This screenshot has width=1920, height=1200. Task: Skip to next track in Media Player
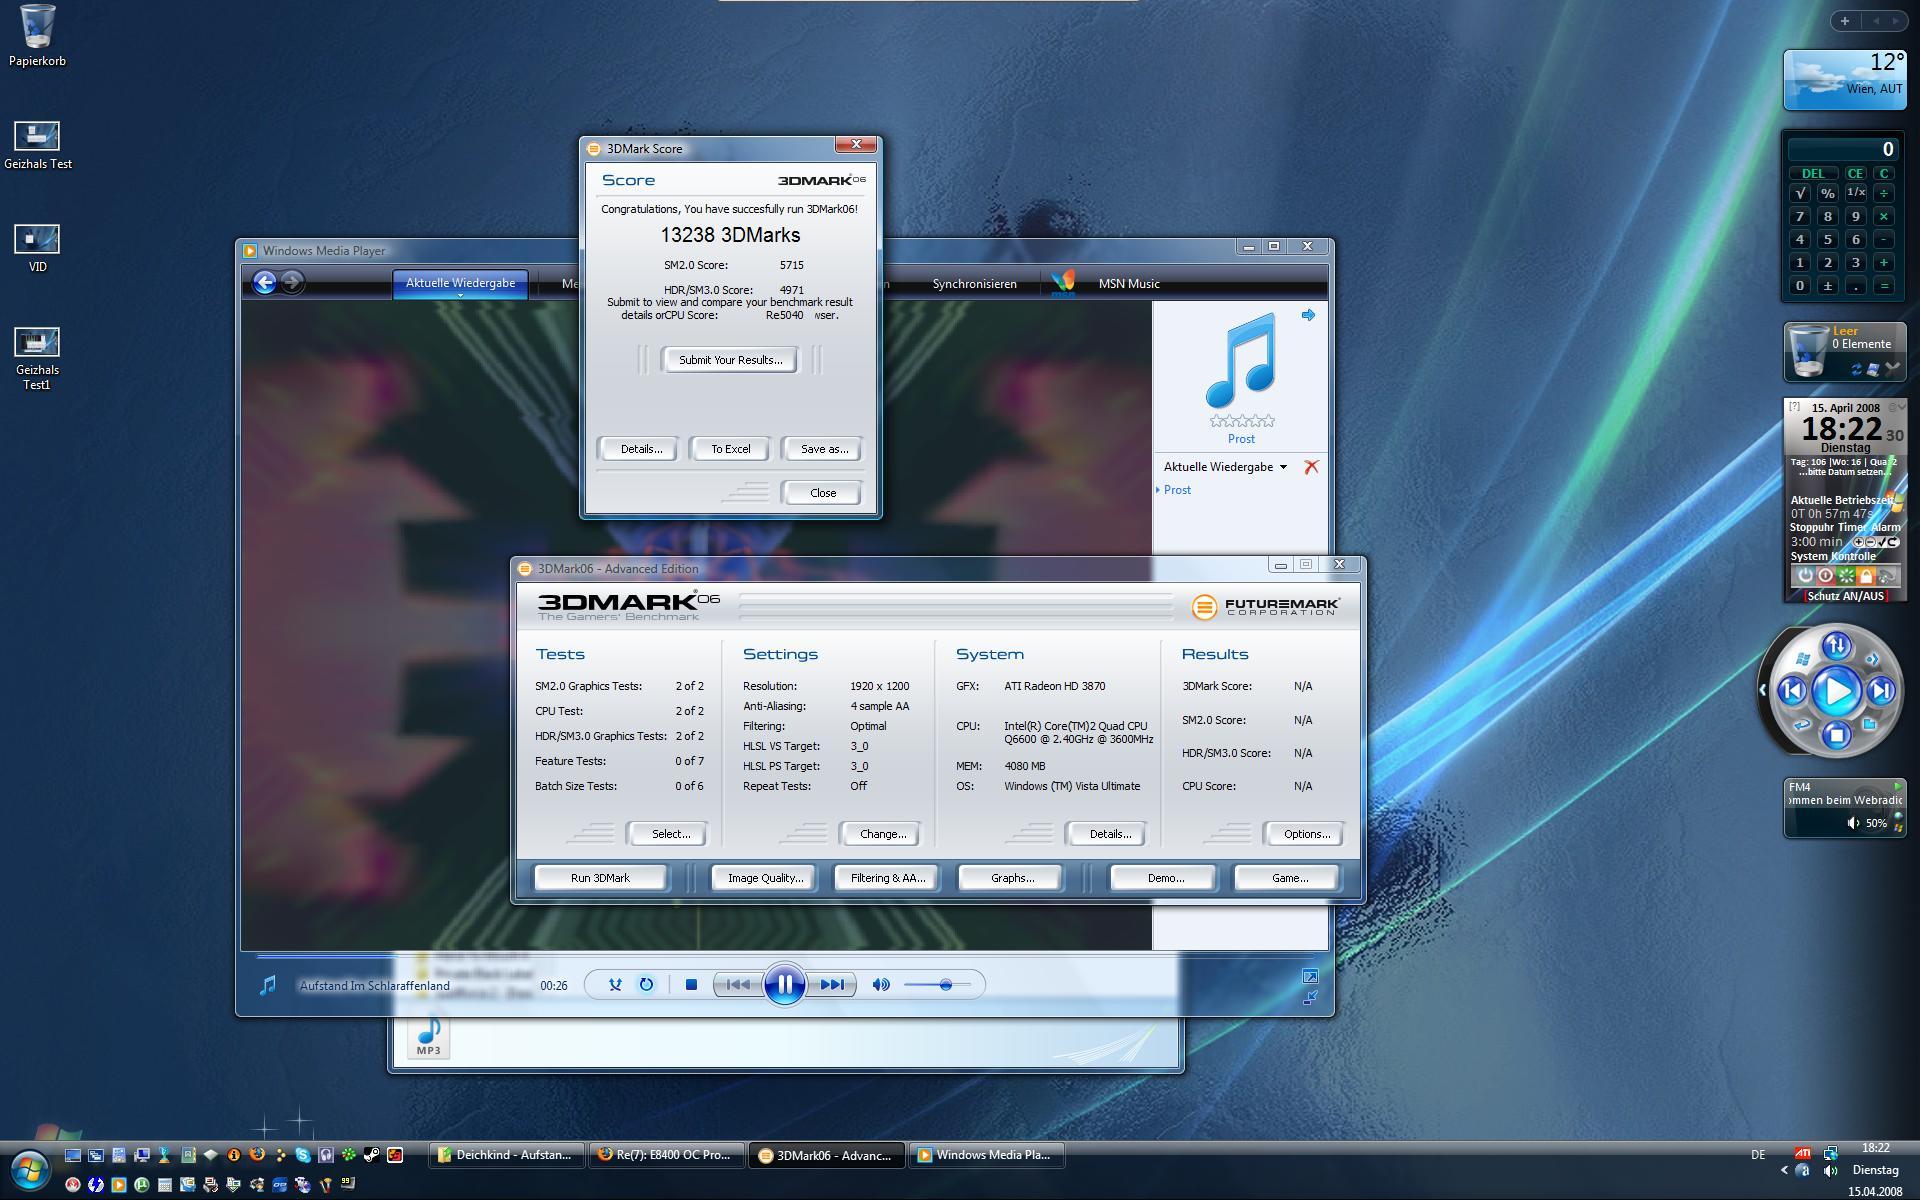(x=832, y=985)
